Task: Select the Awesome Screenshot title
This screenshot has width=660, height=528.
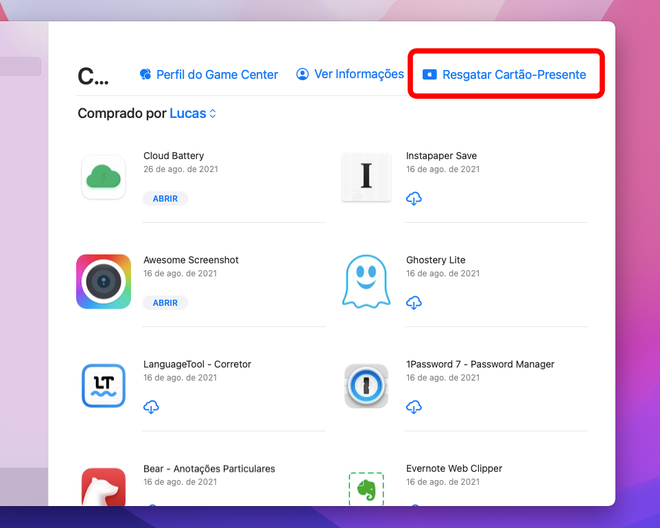Action: (191, 260)
